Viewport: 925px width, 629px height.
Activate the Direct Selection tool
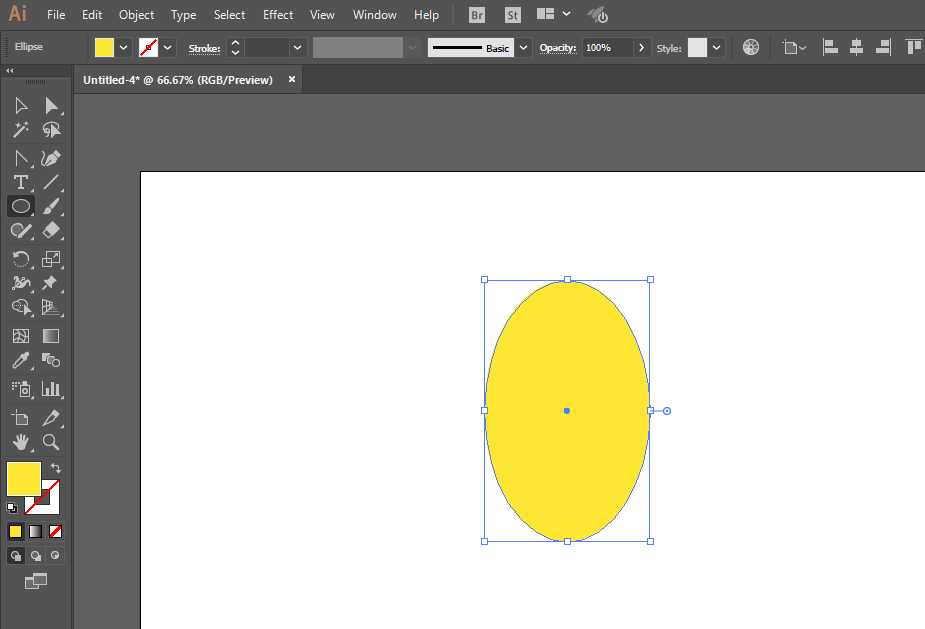pos(51,105)
